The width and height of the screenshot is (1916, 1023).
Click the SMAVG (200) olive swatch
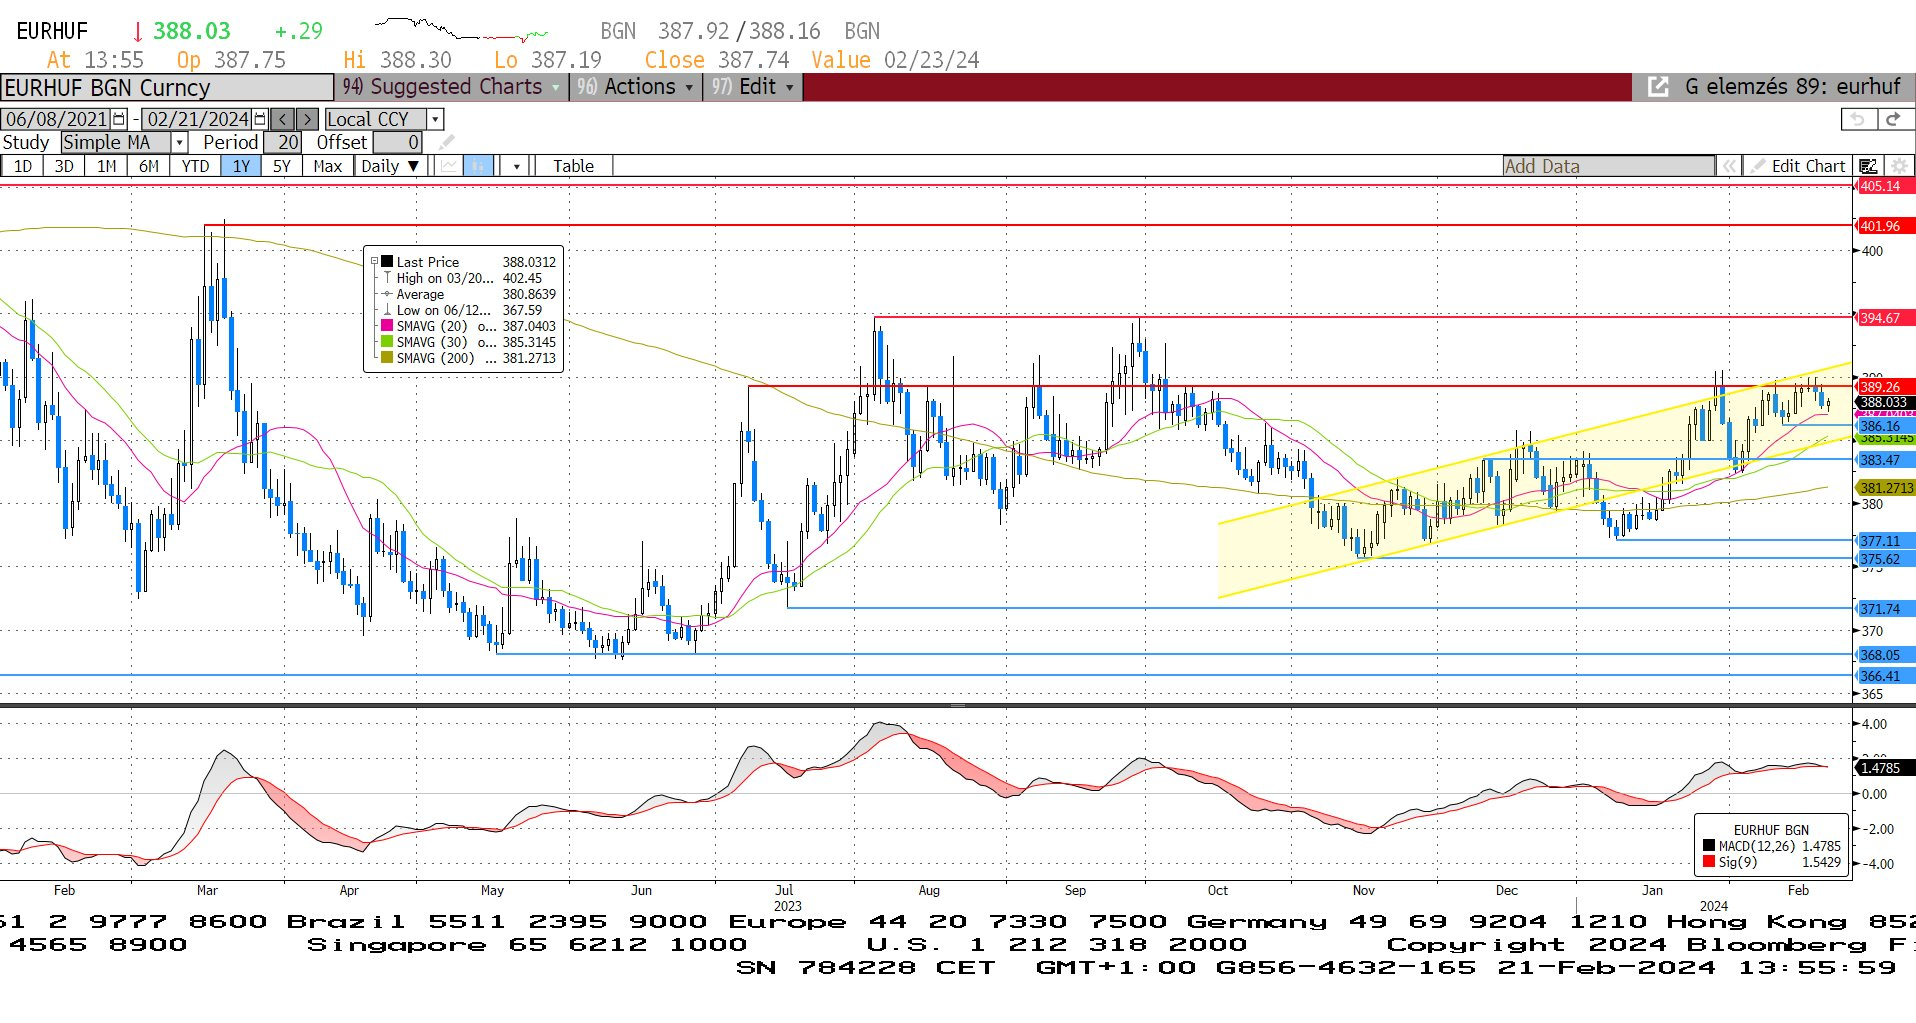pyautogui.click(x=387, y=358)
